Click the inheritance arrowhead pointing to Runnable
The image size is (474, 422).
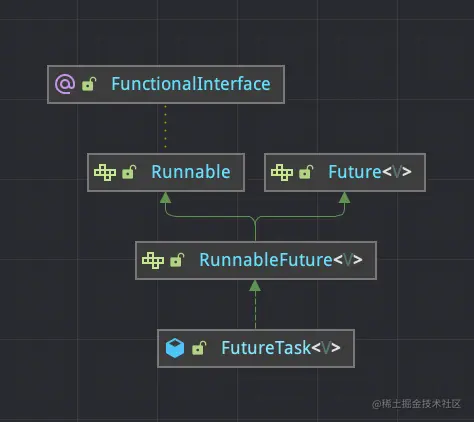tap(165, 198)
